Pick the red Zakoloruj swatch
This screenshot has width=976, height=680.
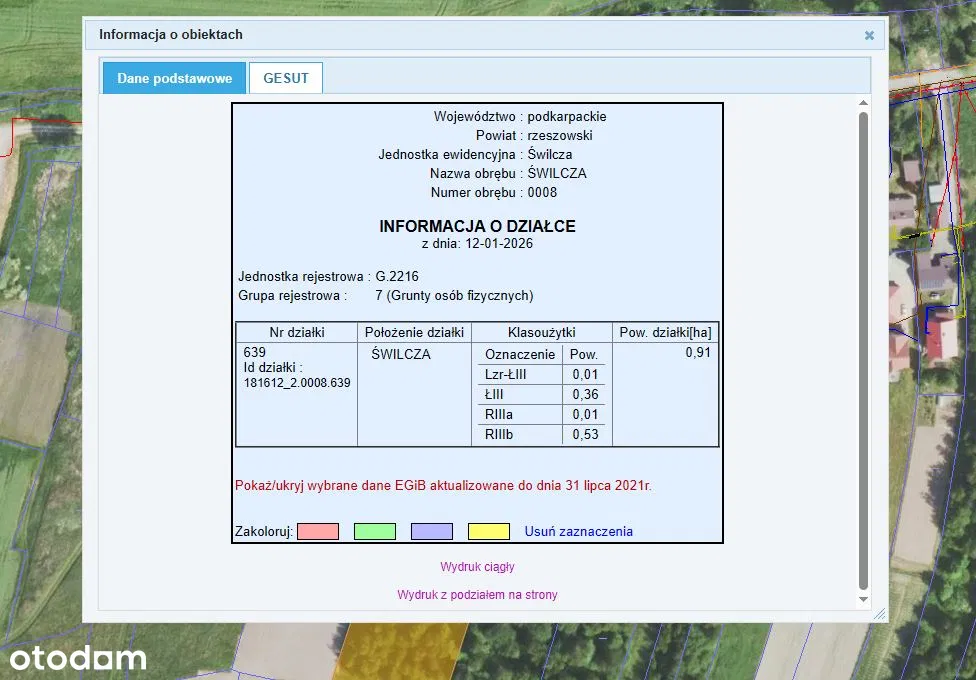[x=318, y=531]
